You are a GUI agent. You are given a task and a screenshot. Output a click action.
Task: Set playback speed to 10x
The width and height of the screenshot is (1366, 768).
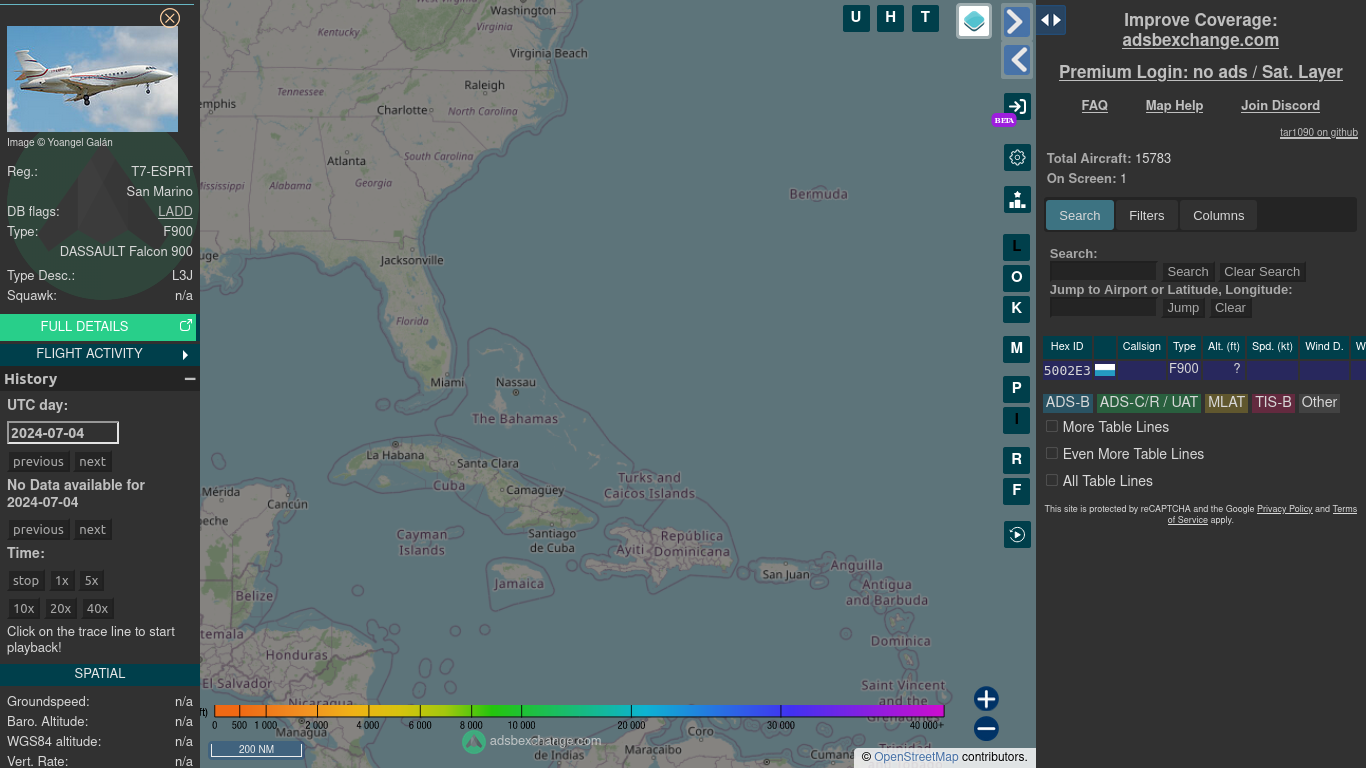(24, 609)
